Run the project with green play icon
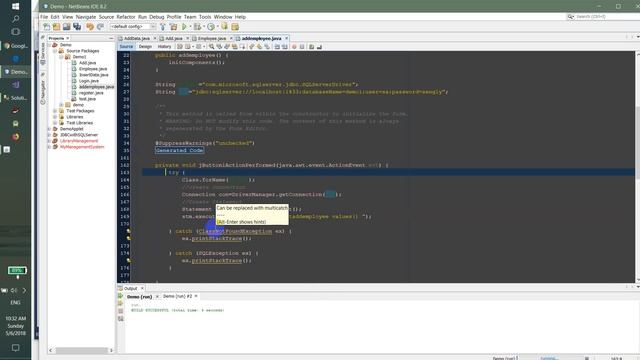 click(184, 27)
